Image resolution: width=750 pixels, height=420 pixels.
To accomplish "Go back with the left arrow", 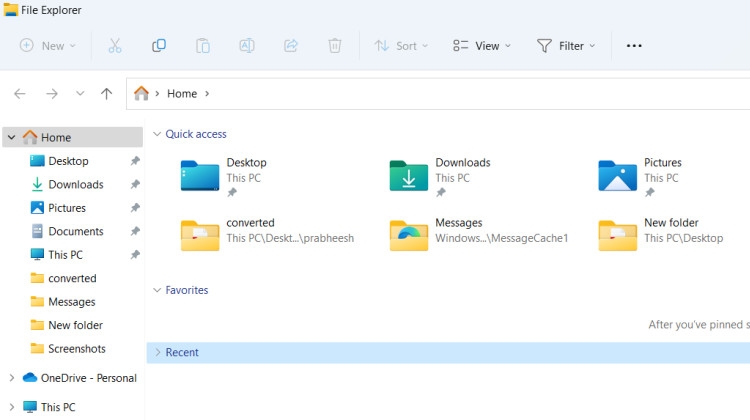I will pyautogui.click(x=20, y=94).
